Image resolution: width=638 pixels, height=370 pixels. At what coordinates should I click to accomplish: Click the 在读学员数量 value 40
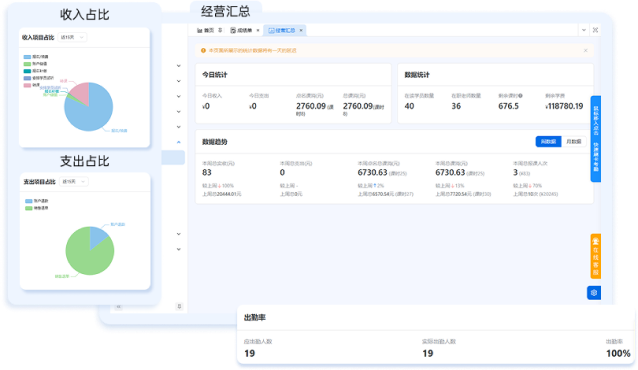409,106
